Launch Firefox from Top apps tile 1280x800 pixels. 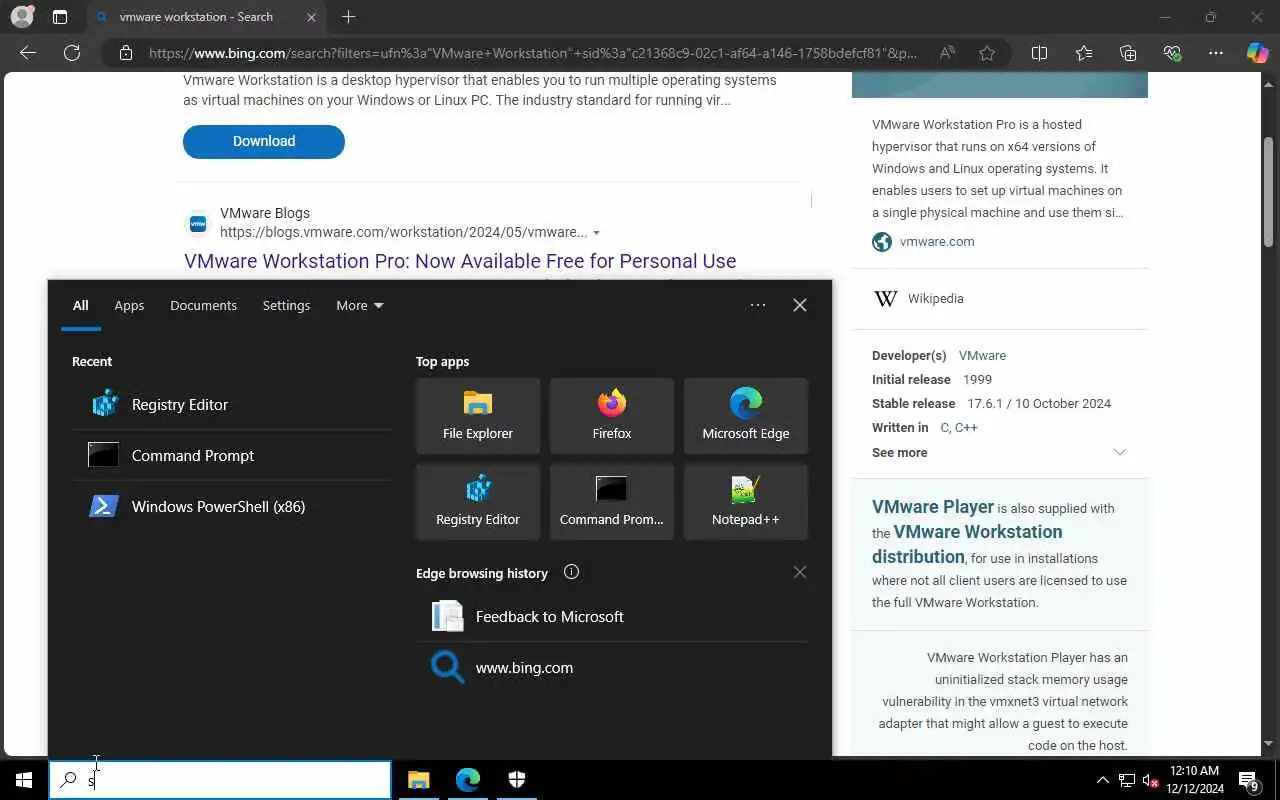pyautogui.click(x=612, y=416)
